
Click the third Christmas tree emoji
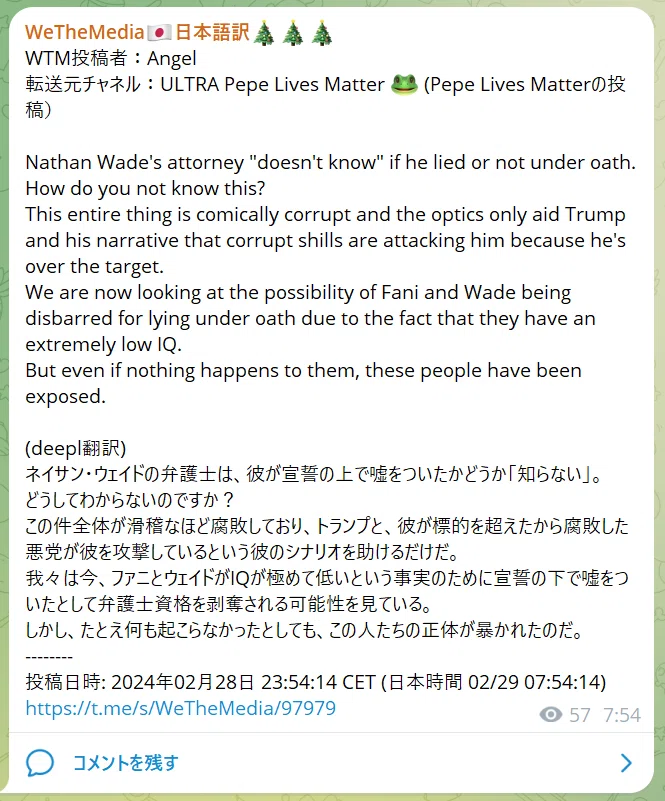(x=322, y=33)
